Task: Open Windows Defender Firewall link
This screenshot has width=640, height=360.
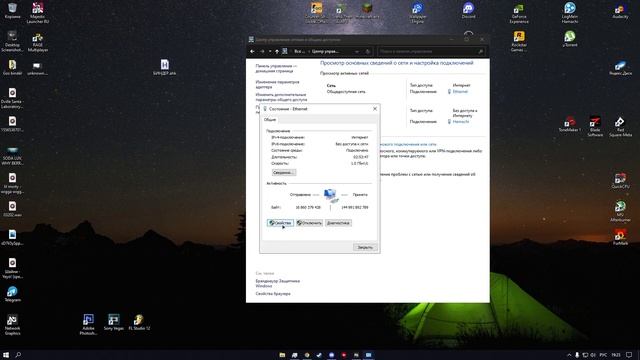Action: point(278,283)
